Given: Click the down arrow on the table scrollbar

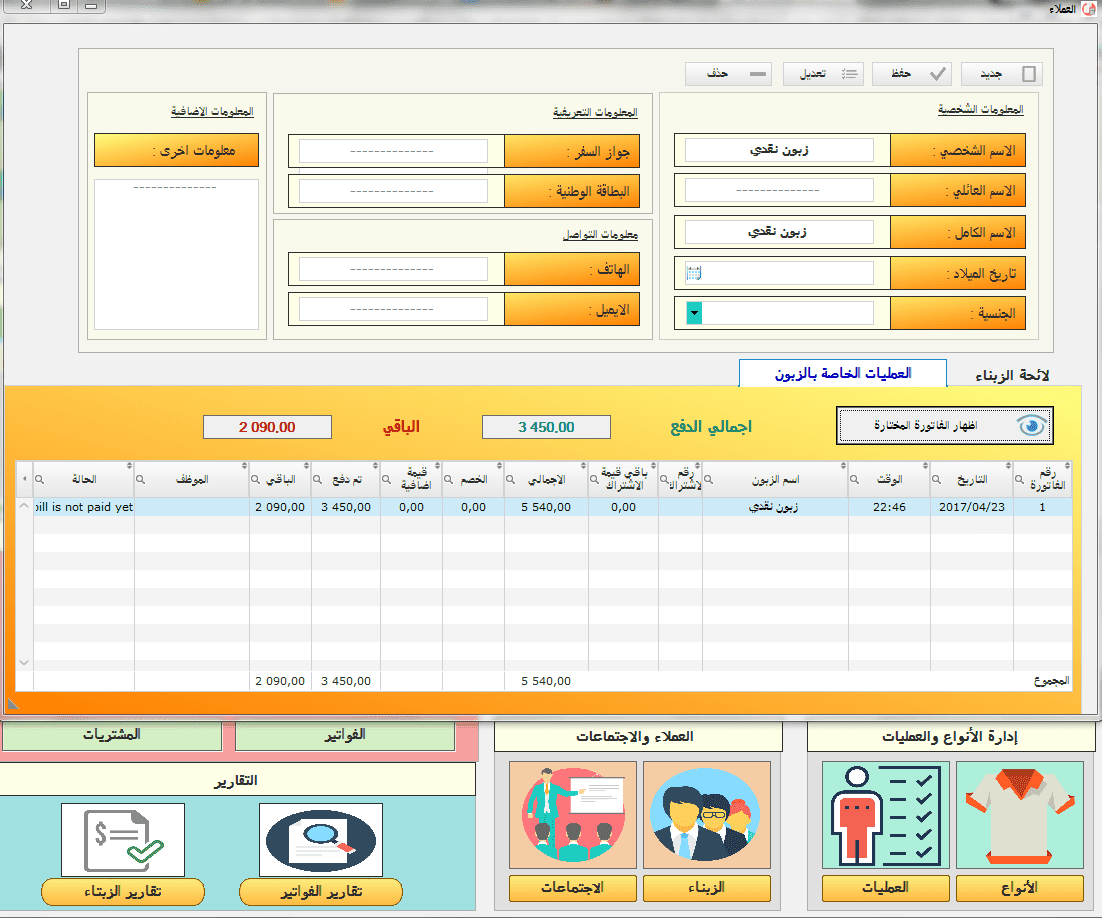Looking at the screenshot, I should pos(22,661).
